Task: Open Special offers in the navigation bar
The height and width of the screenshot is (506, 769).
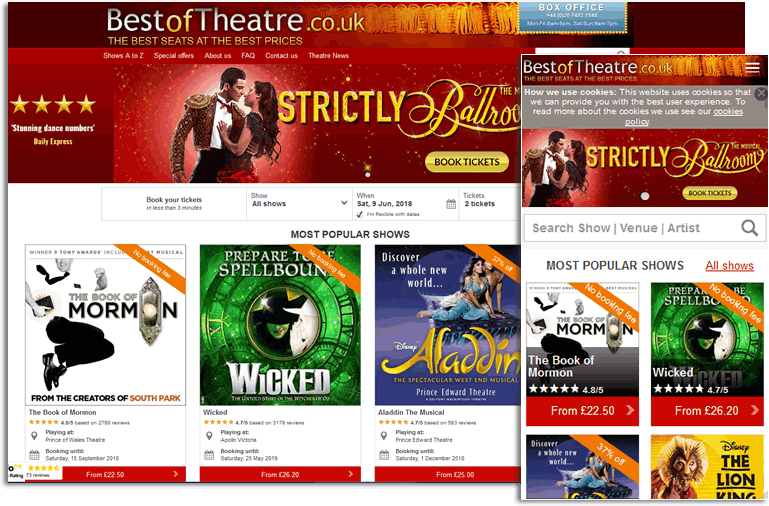Action: click(174, 55)
